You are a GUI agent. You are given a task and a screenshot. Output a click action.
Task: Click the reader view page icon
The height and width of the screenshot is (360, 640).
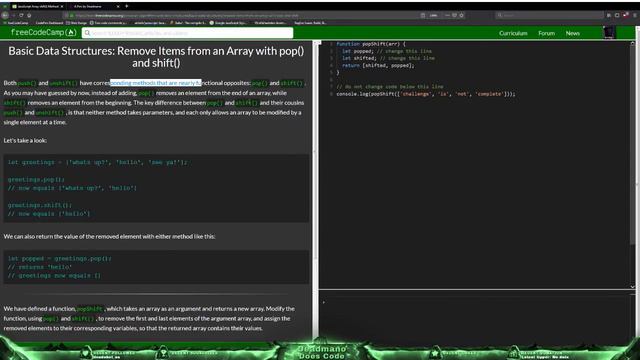tap(423, 15)
